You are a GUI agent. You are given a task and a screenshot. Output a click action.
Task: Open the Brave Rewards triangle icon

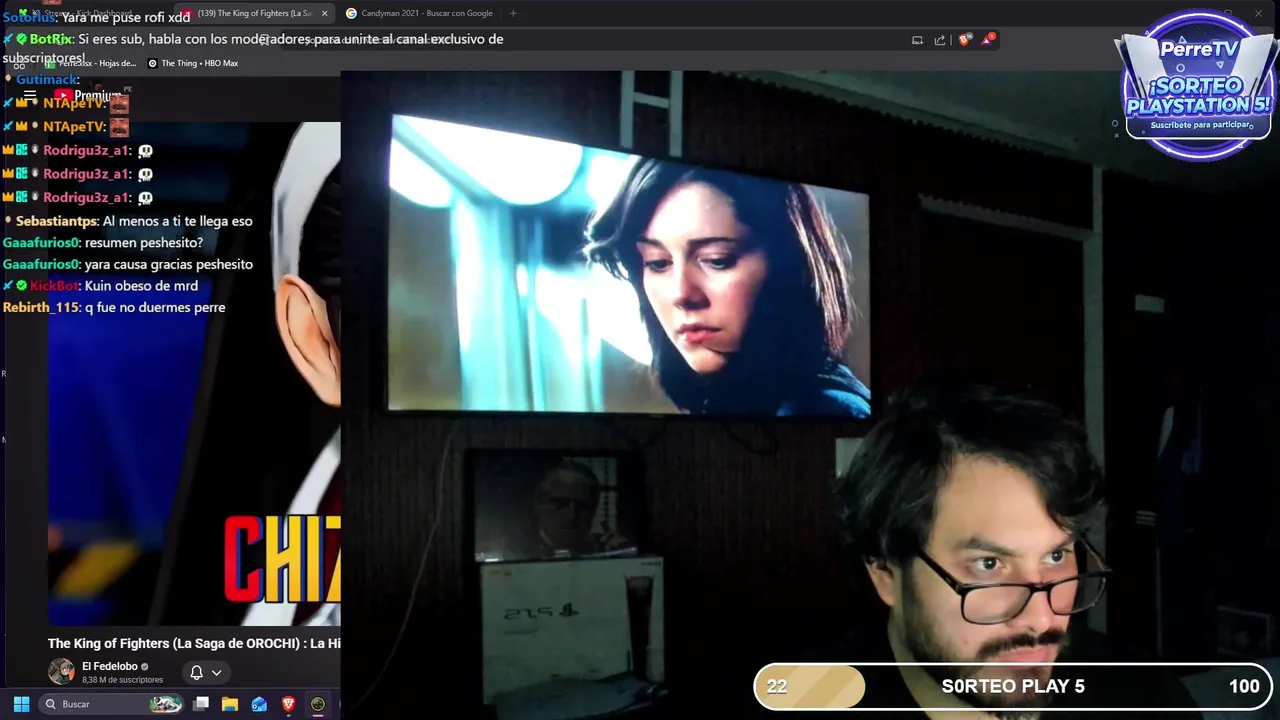pyautogui.click(x=988, y=39)
